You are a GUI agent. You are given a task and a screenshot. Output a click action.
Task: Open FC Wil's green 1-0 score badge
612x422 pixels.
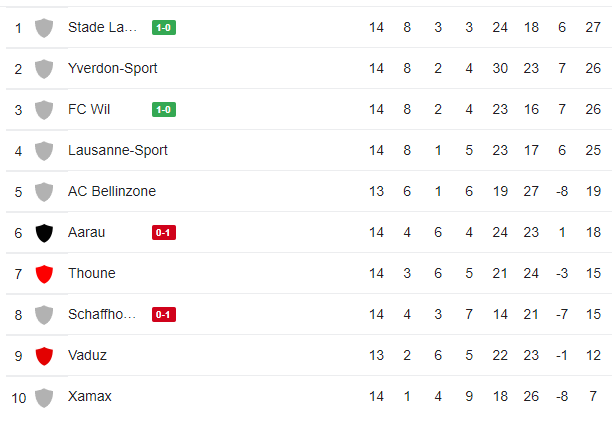tap(163, 110)
